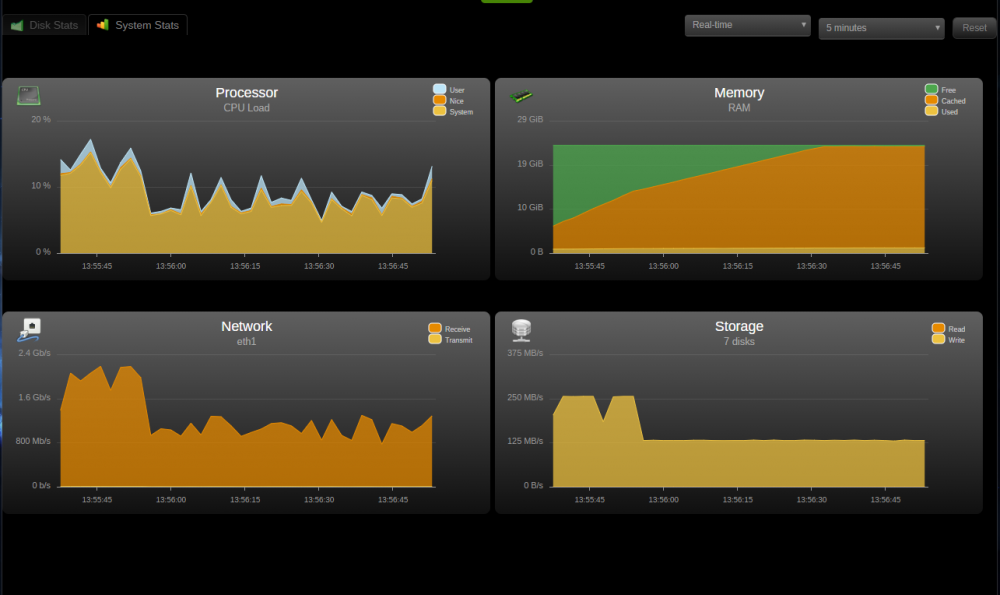
Task: Toggle the Cached series in Memory legend
Action: 945,101
